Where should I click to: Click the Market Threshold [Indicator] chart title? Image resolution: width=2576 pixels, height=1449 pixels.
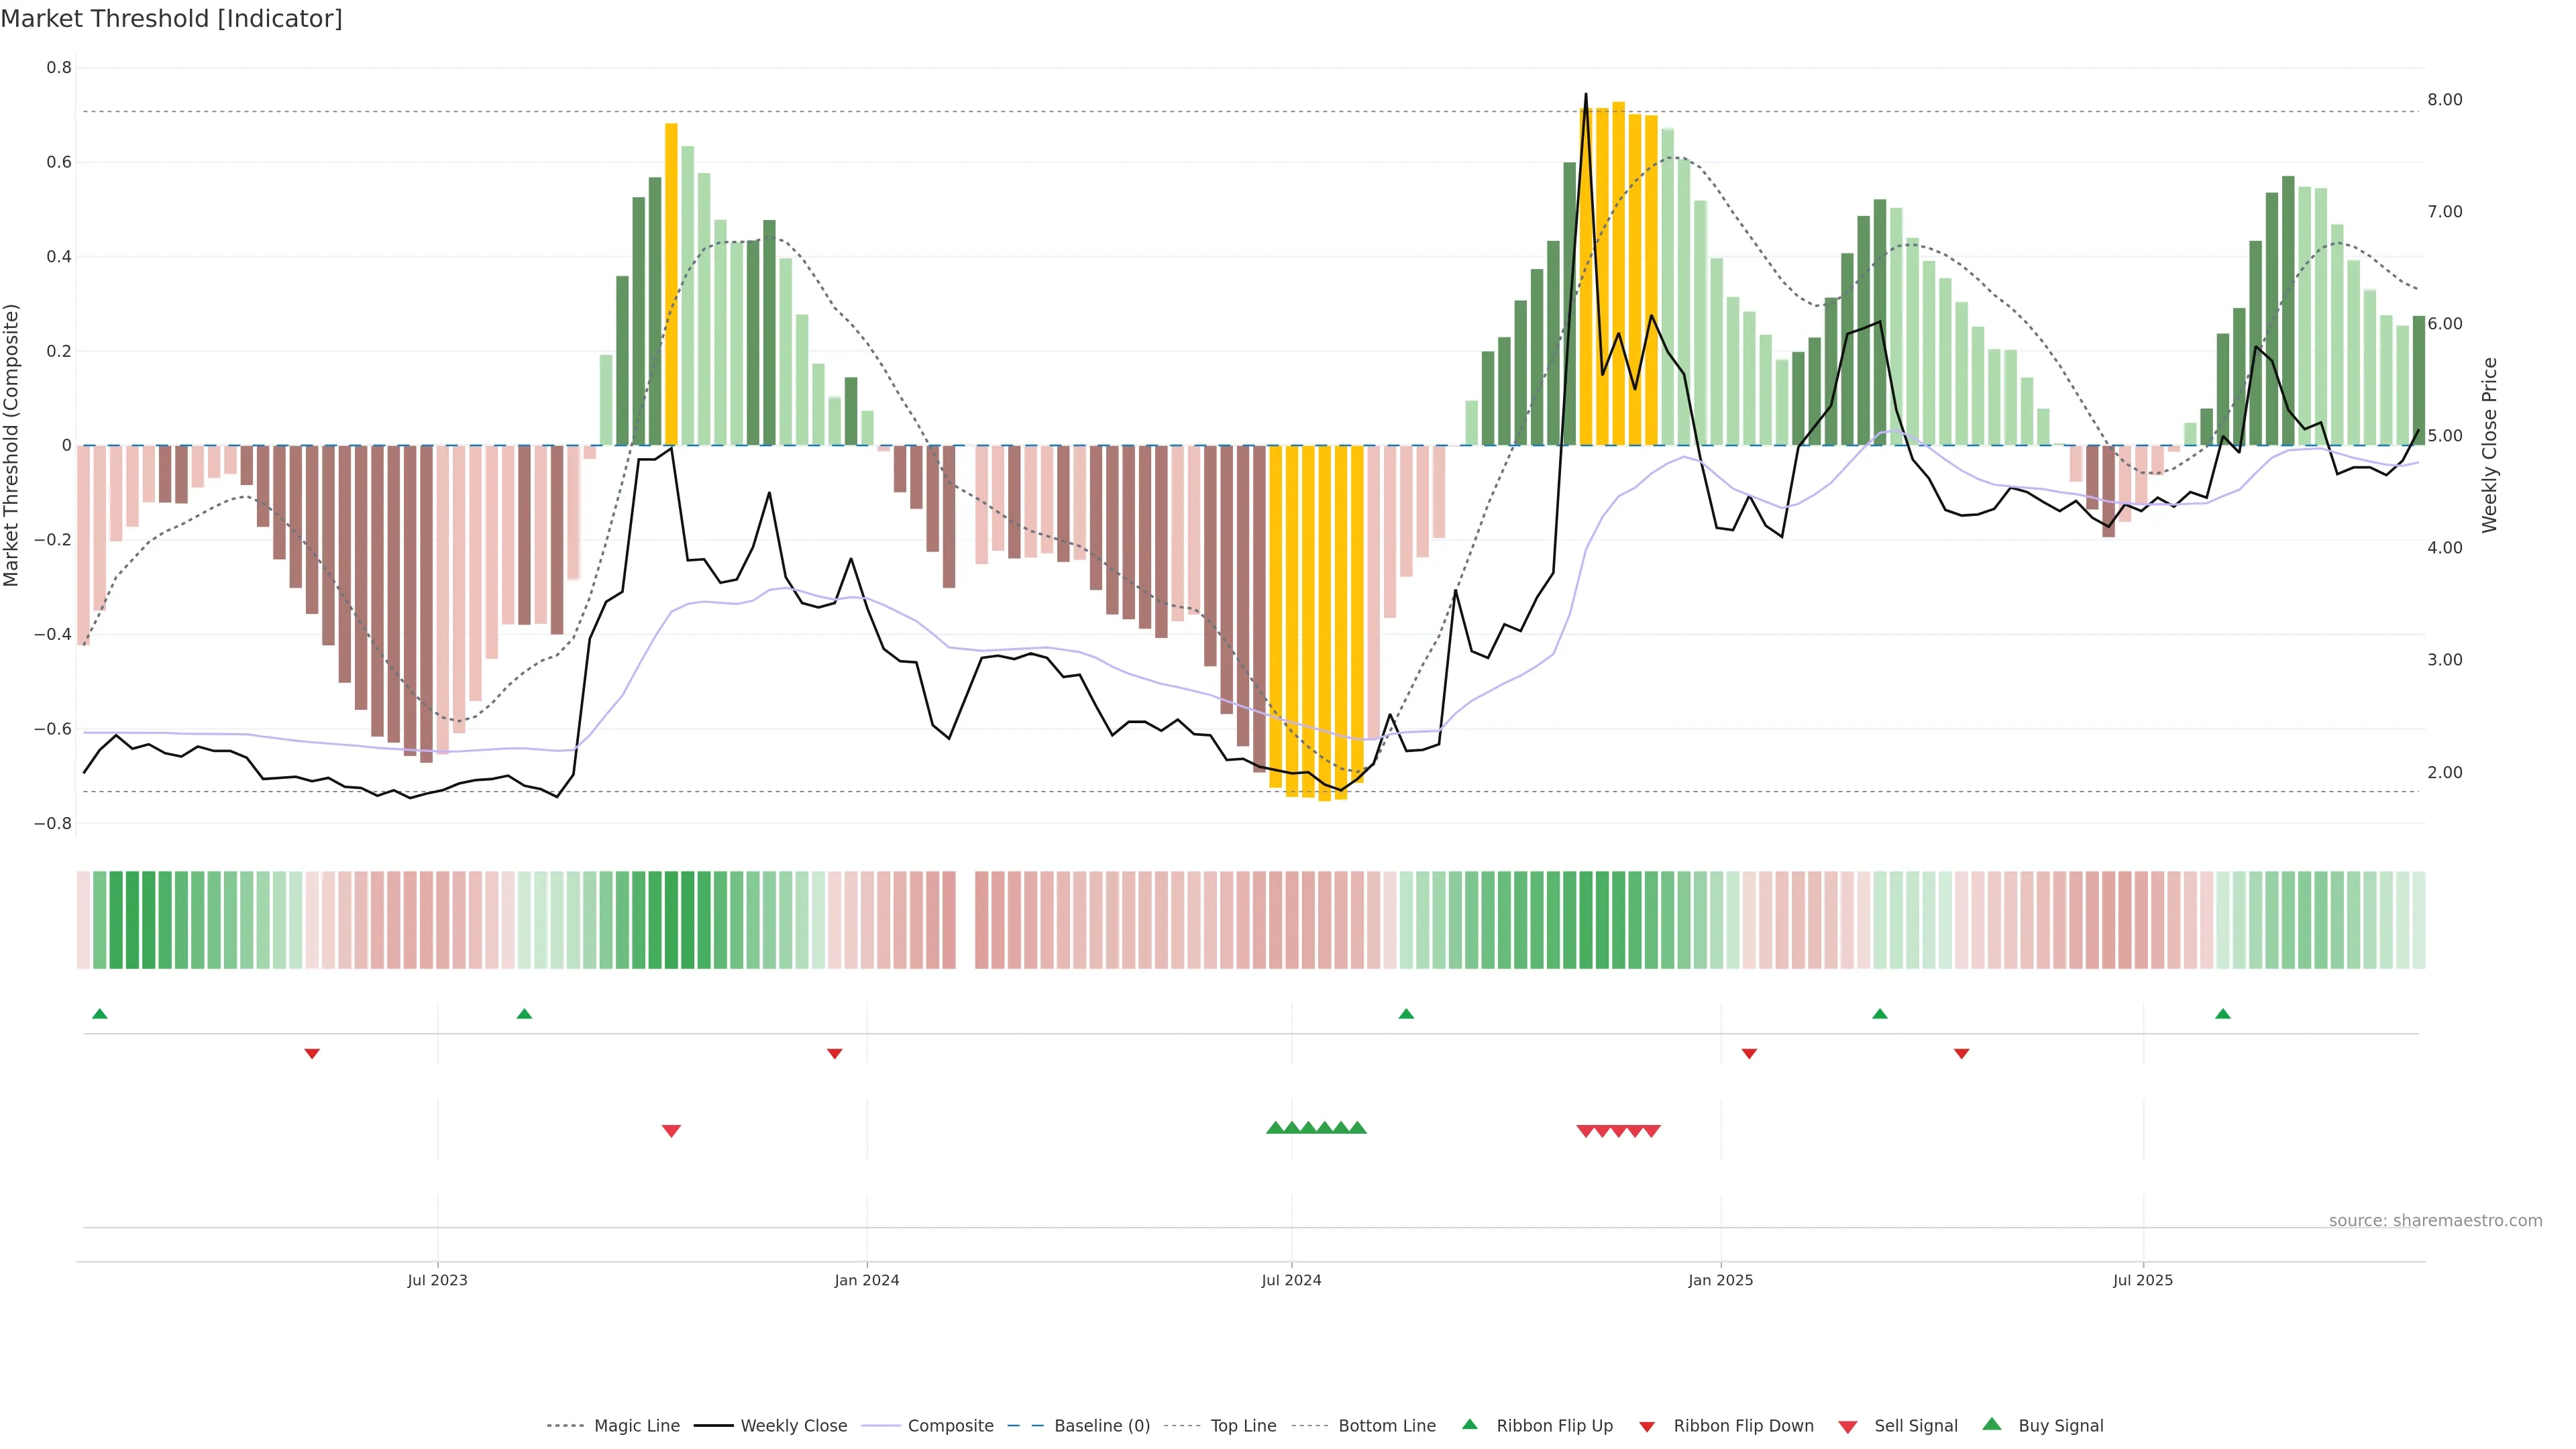[172, 19]
